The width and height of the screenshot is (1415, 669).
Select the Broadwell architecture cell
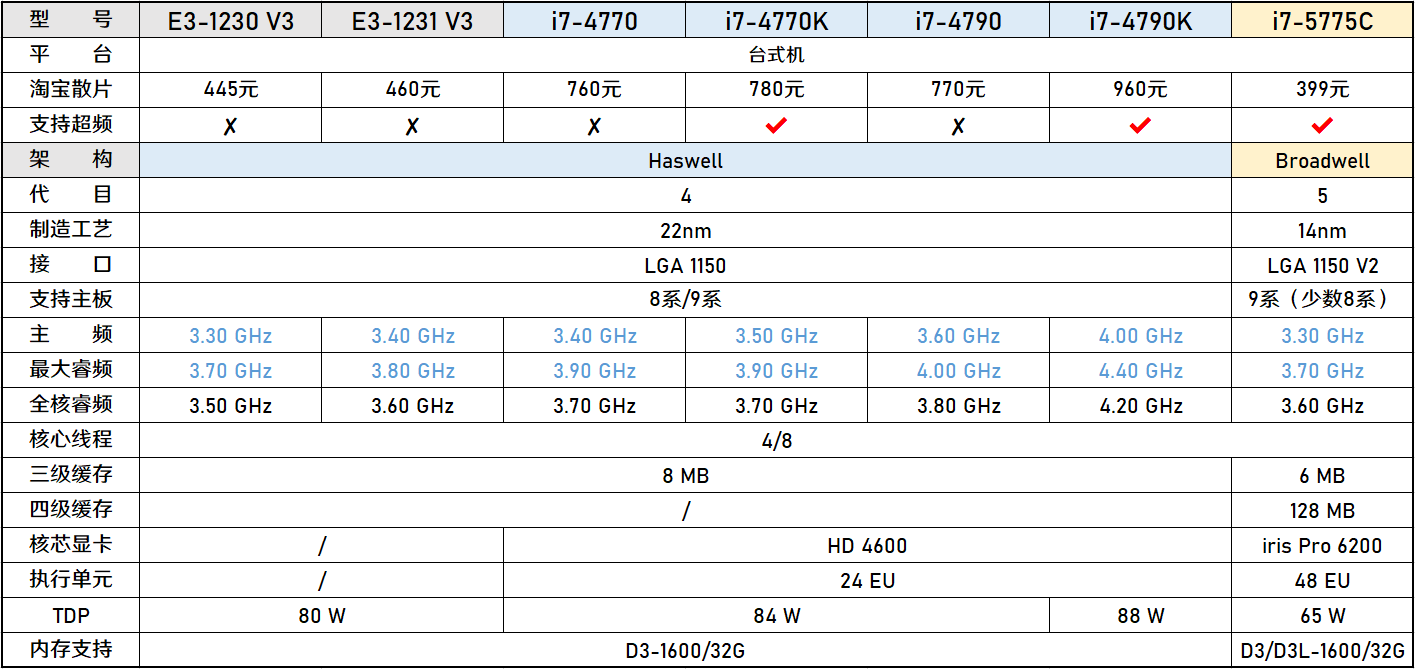tap(1323, 161)
